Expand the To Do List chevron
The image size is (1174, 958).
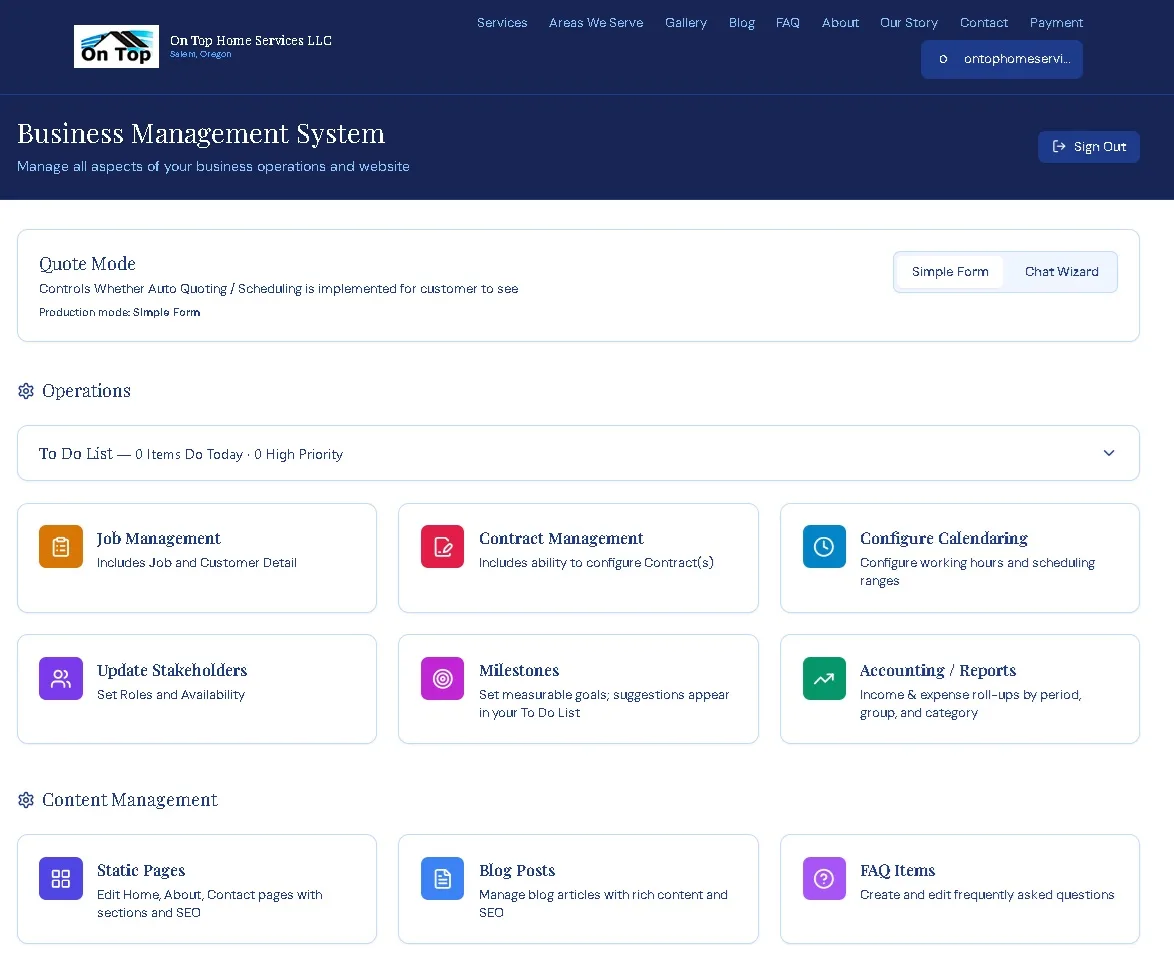(1109, 453)
